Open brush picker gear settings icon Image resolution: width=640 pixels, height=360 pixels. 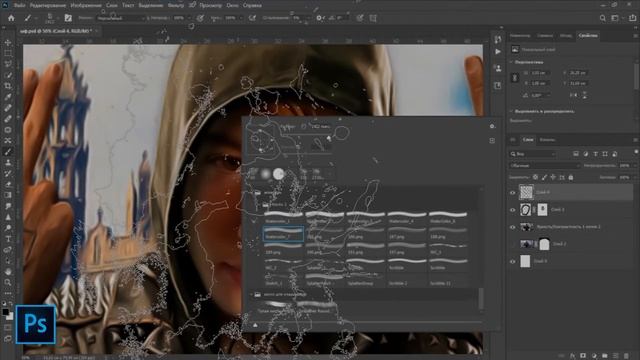[492, 127]
